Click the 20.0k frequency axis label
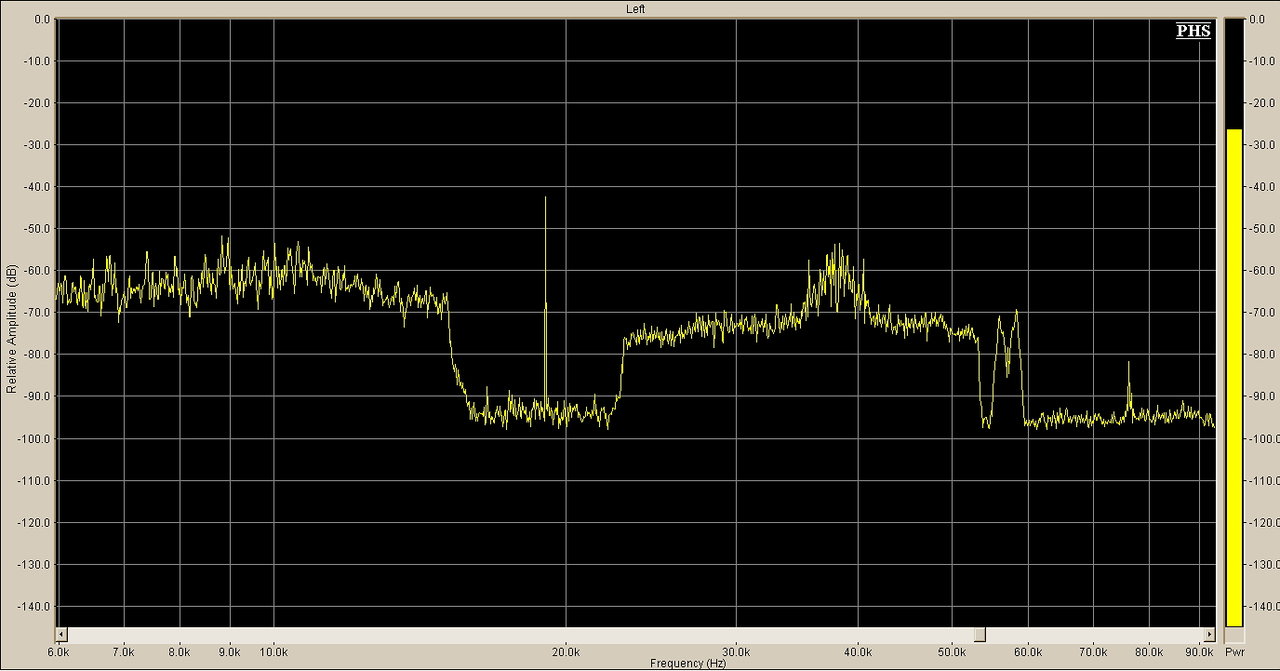The image size is (1280, 671). (567, 650)
